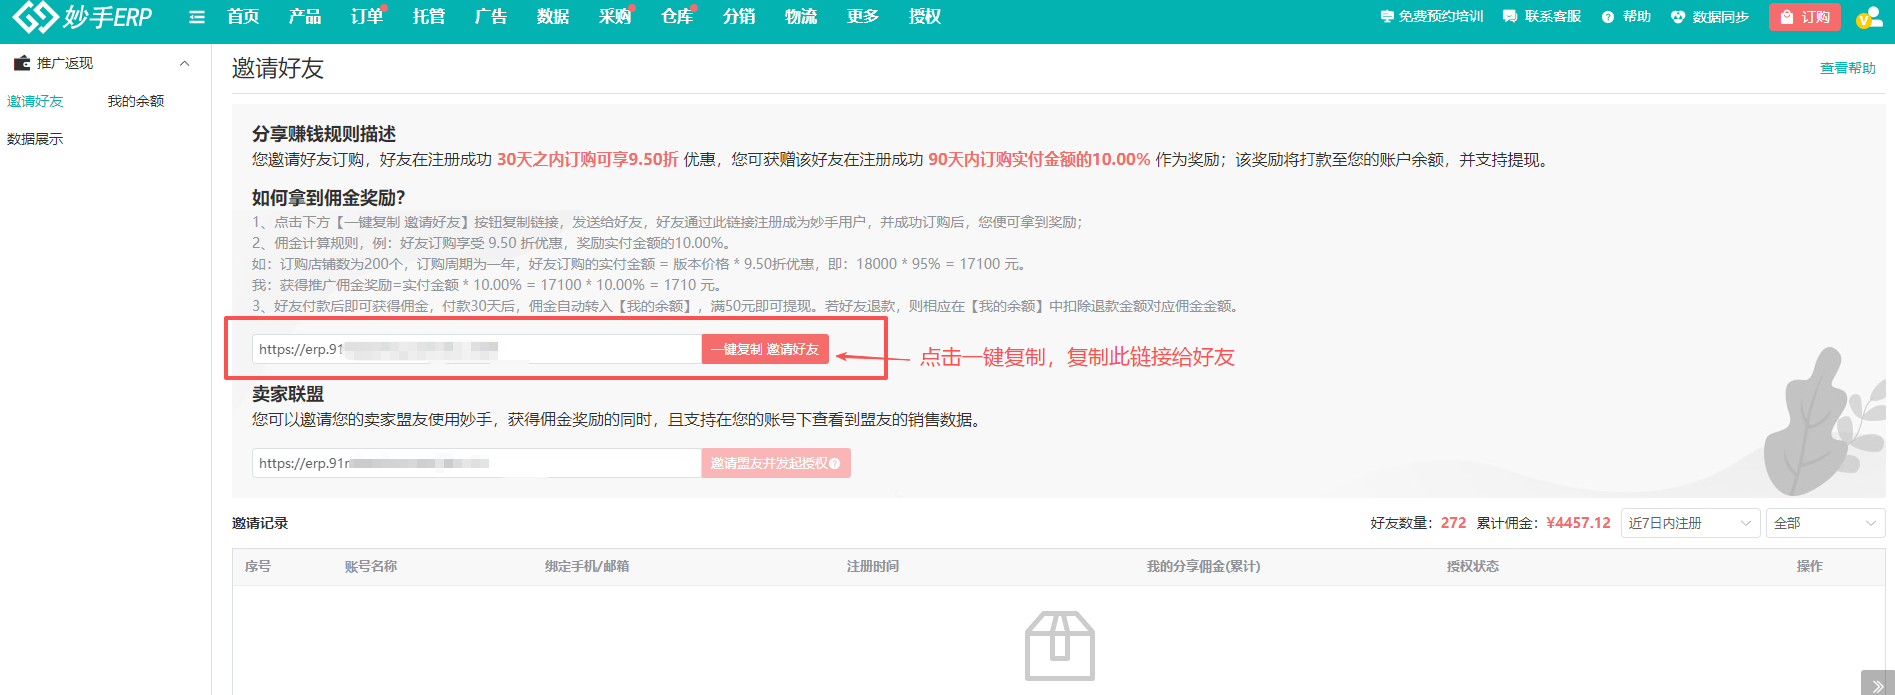The width and height of the screenshot is (1895, 695).
Task: Open the 订单 menu
Action: tap(367, 17)
